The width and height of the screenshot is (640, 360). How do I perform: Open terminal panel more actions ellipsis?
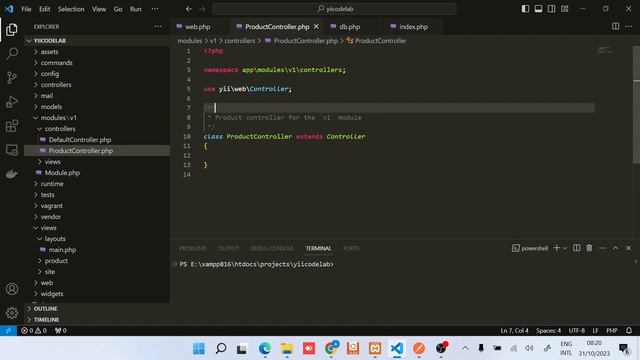(x=602, y=248)
